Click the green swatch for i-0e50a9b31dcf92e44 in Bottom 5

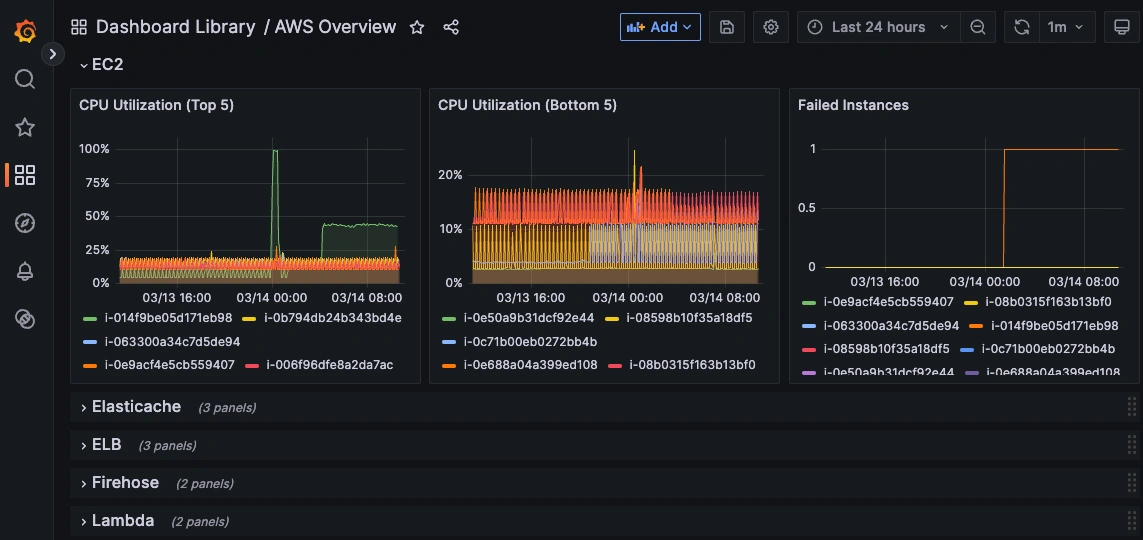point(450,318)
